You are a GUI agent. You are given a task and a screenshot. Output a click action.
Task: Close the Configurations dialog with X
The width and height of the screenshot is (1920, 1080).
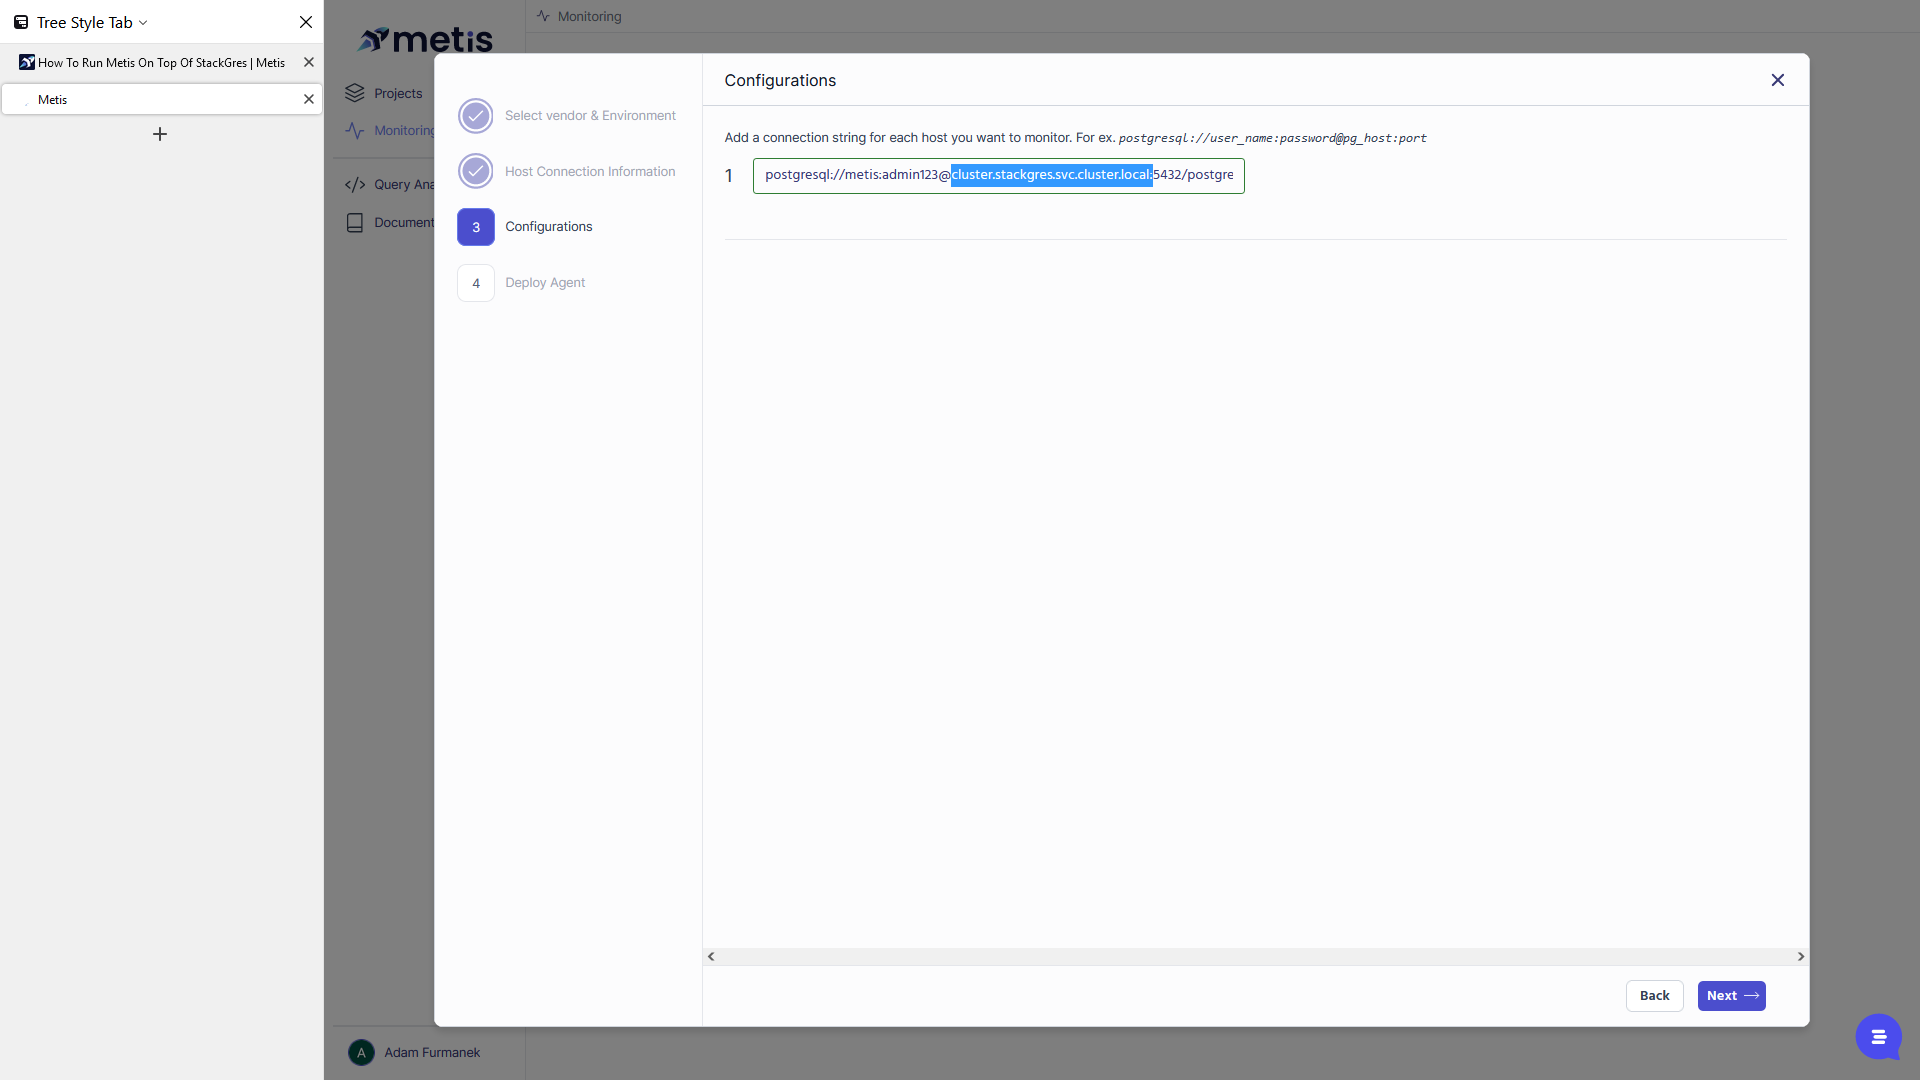1777,80
